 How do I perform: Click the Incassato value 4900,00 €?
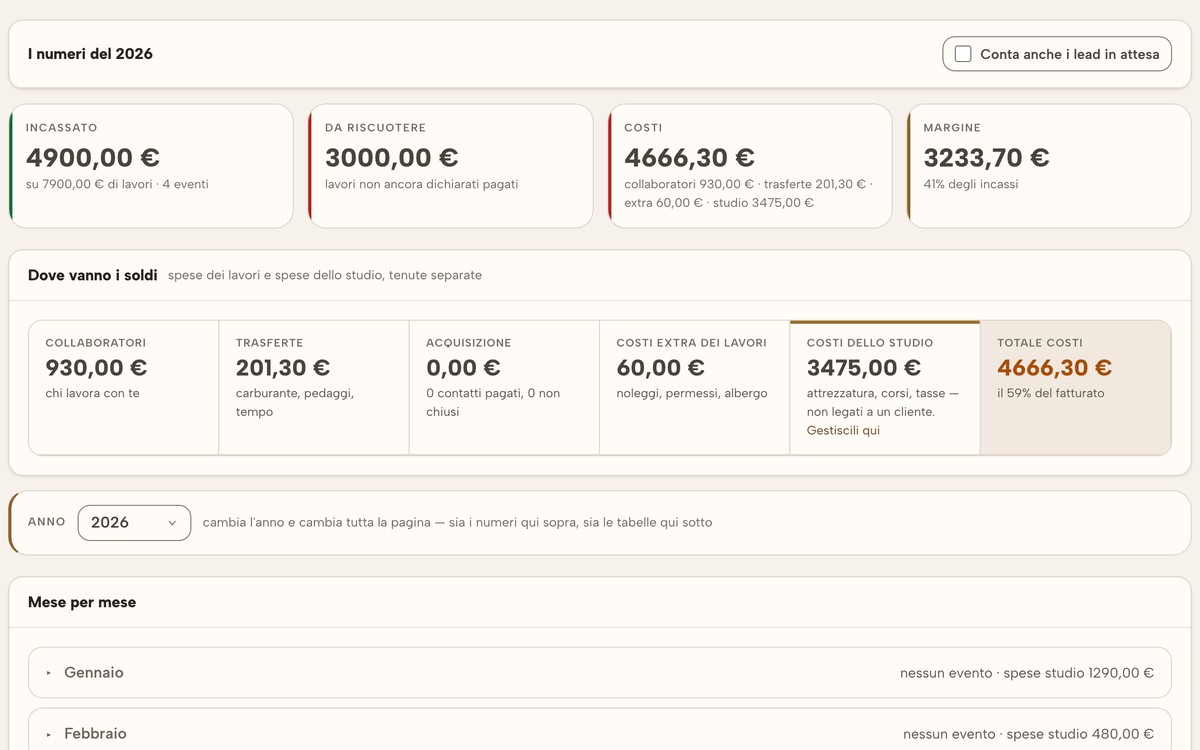93,158
